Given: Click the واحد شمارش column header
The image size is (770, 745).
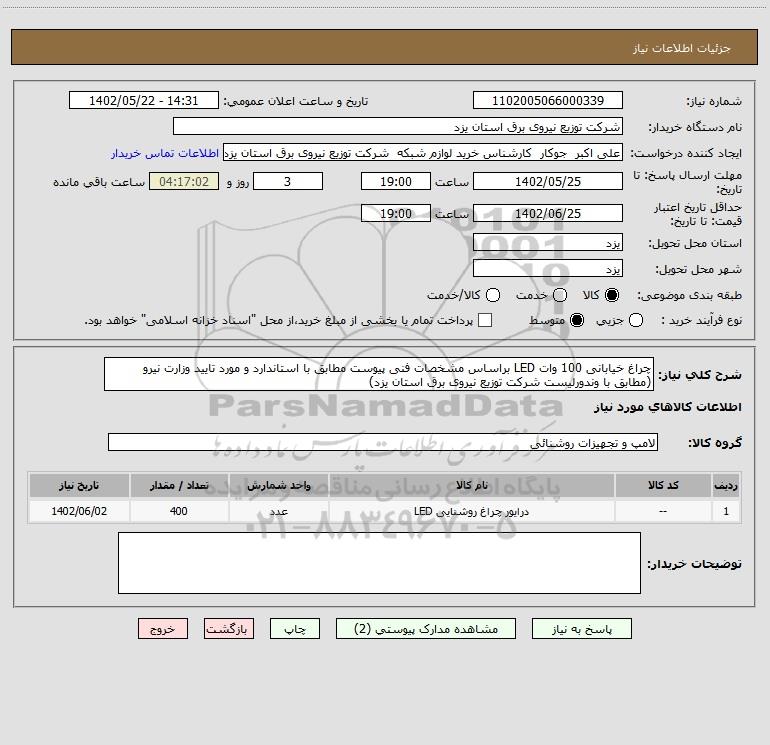Looking at the screenshot, I should [278, 485].
